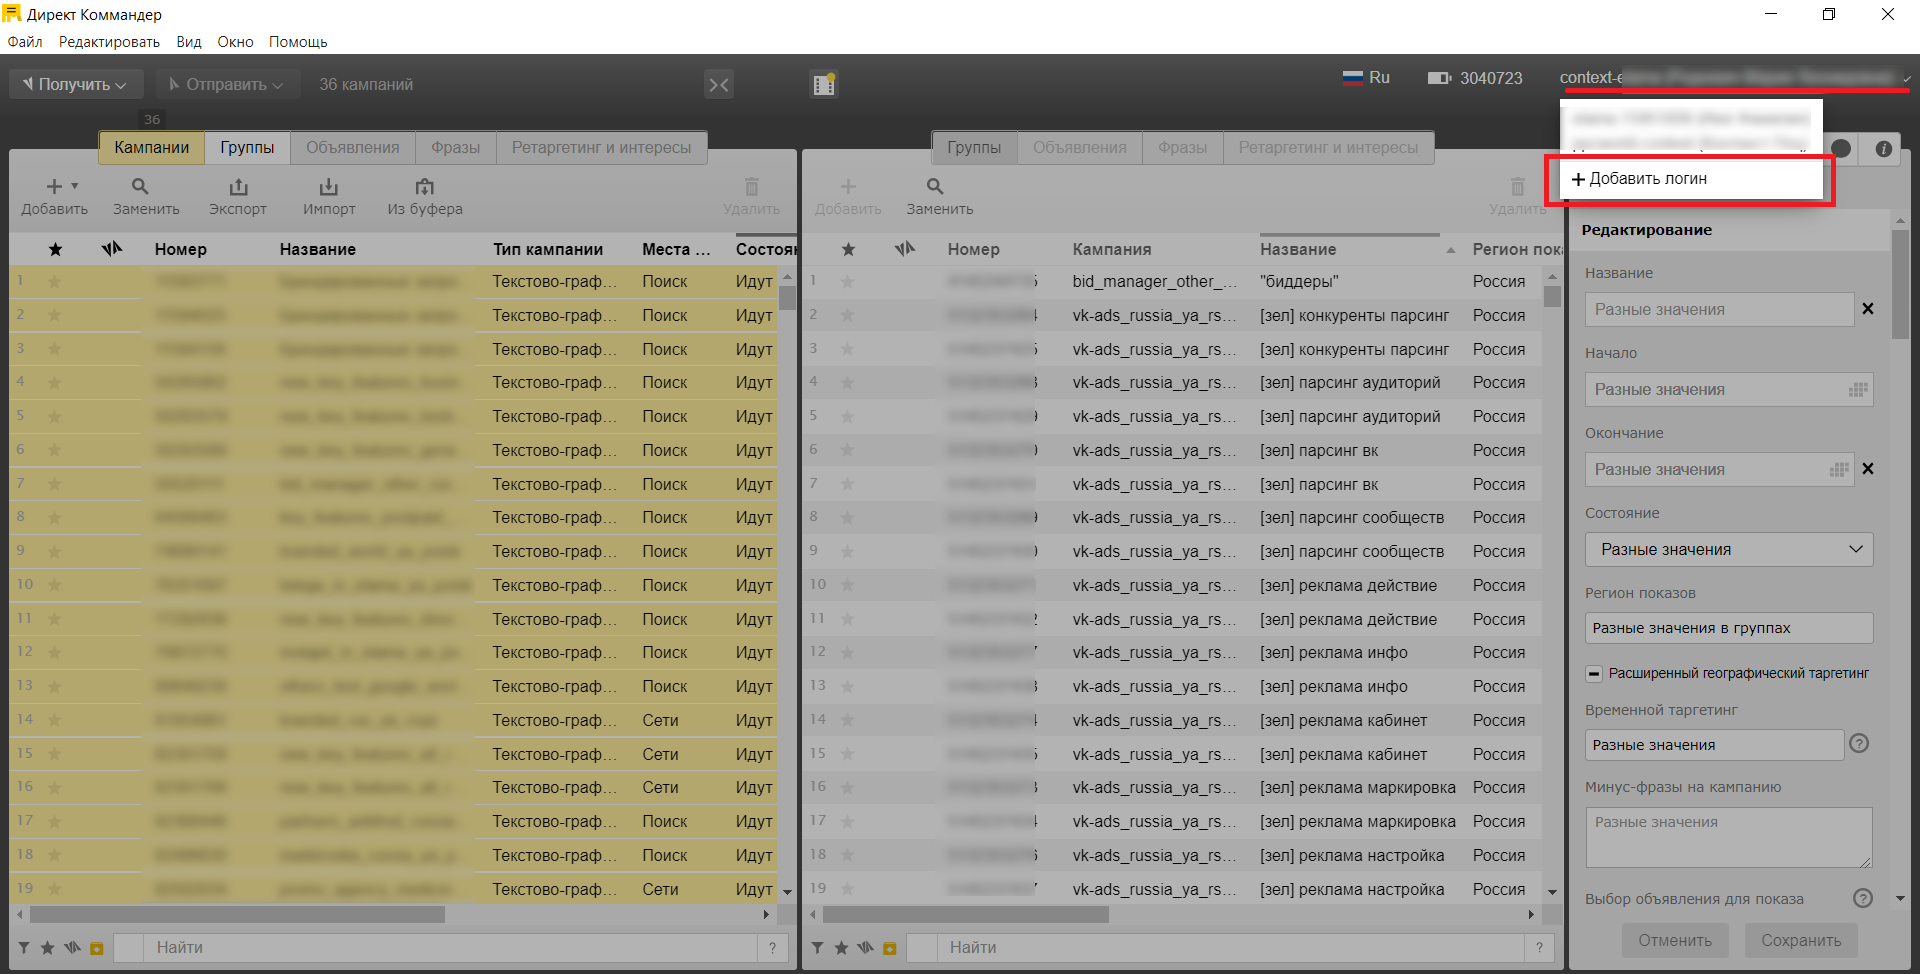Toggle the star filter under groups list
Image resolution: width=1920 pixels, height=974 pixels.
click(841, 948)
